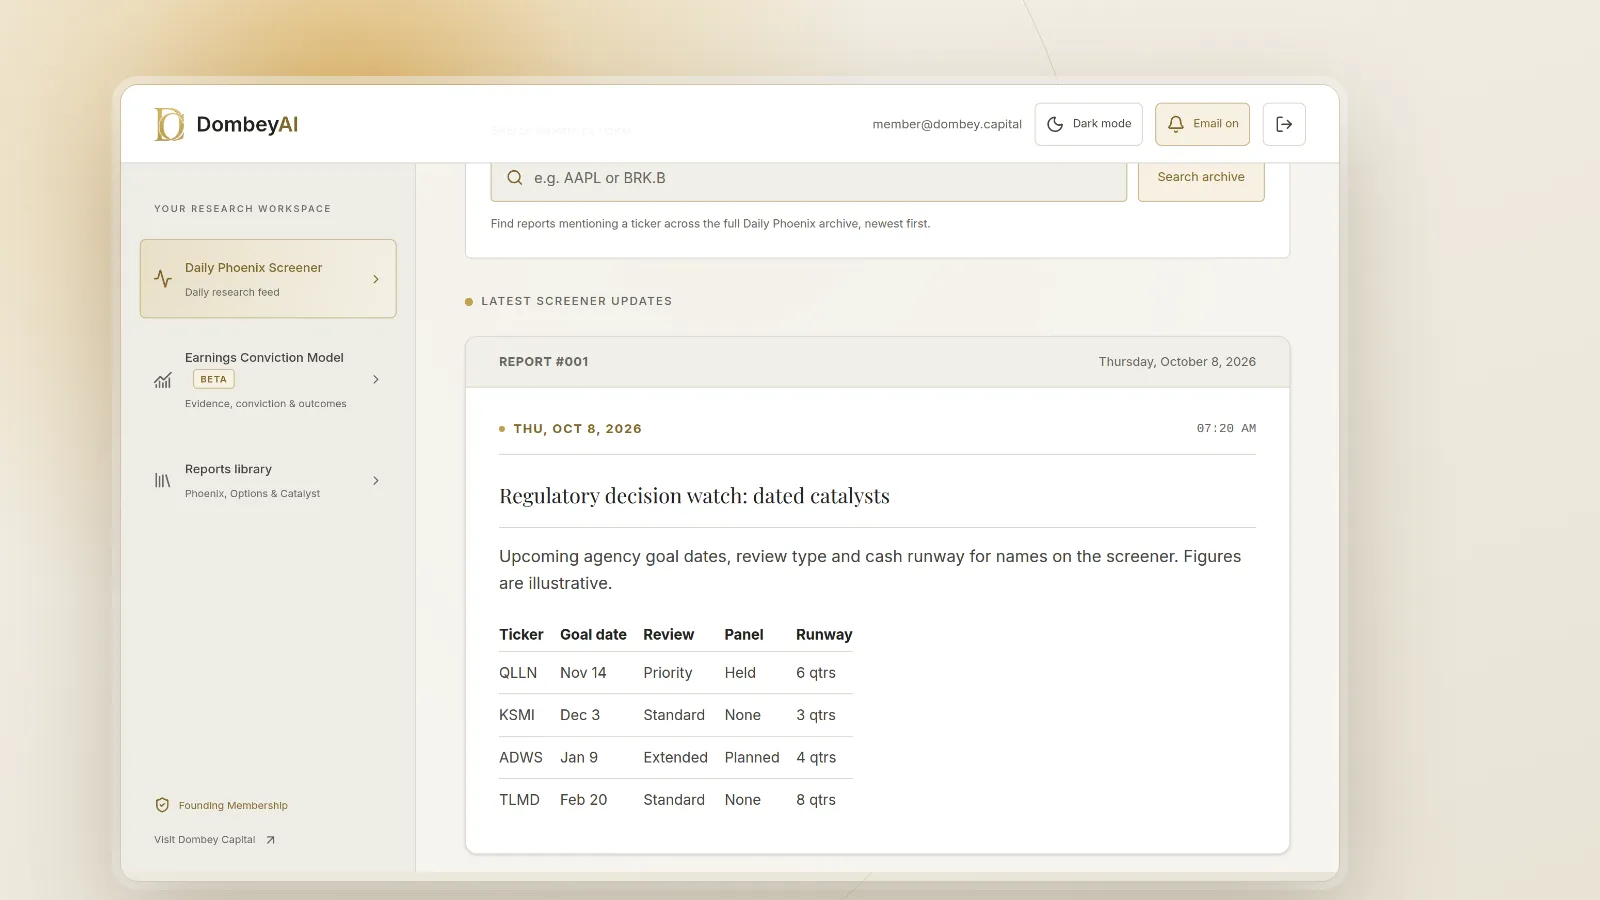Open Daily Phoenix Screener
The width and height of the screenshot is (1600, 900).
(x=268, y=279)
